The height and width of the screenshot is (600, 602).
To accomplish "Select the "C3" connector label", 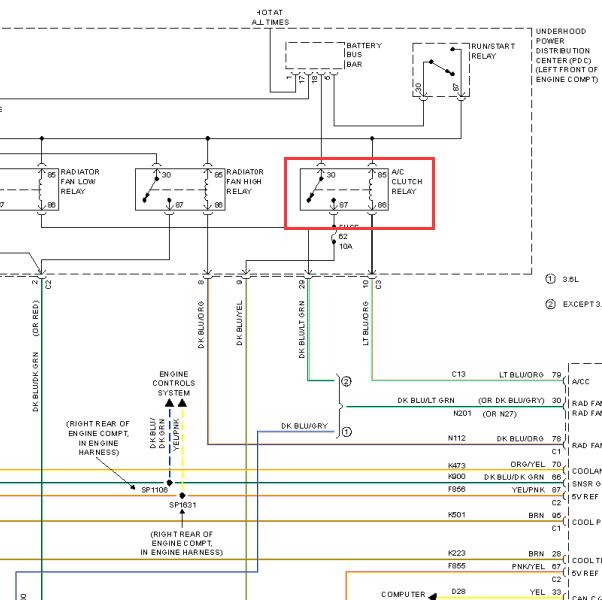I will pyautogui.click(x=378, y=284).
